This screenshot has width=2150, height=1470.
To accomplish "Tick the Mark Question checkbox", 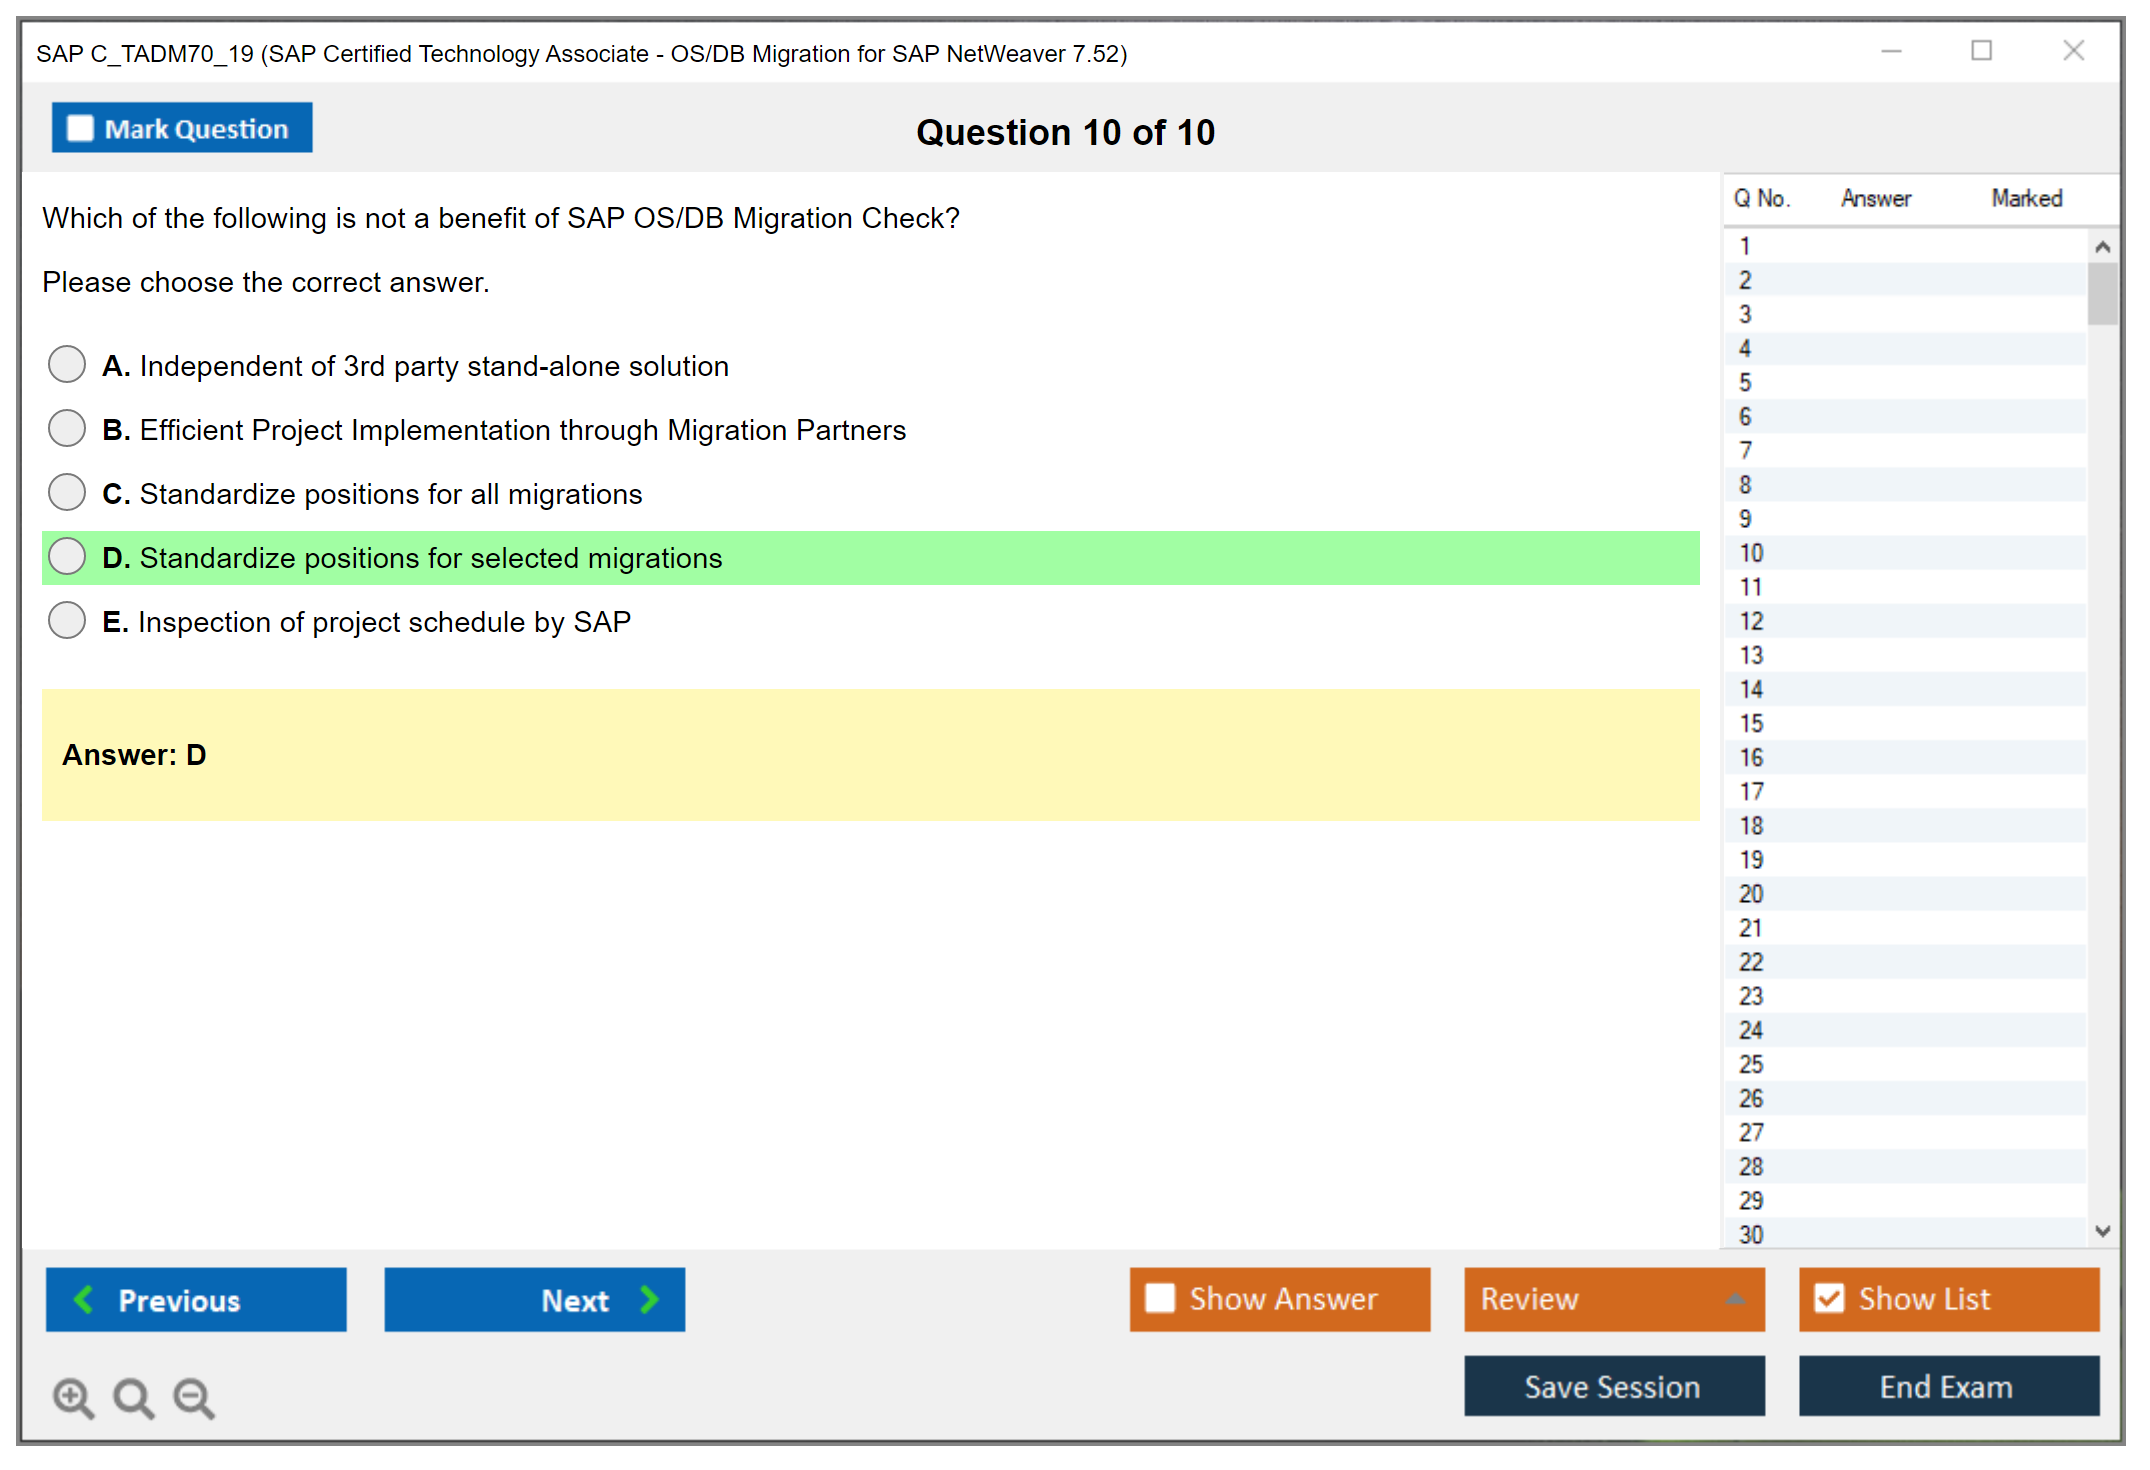I will (x=80, y=129).
